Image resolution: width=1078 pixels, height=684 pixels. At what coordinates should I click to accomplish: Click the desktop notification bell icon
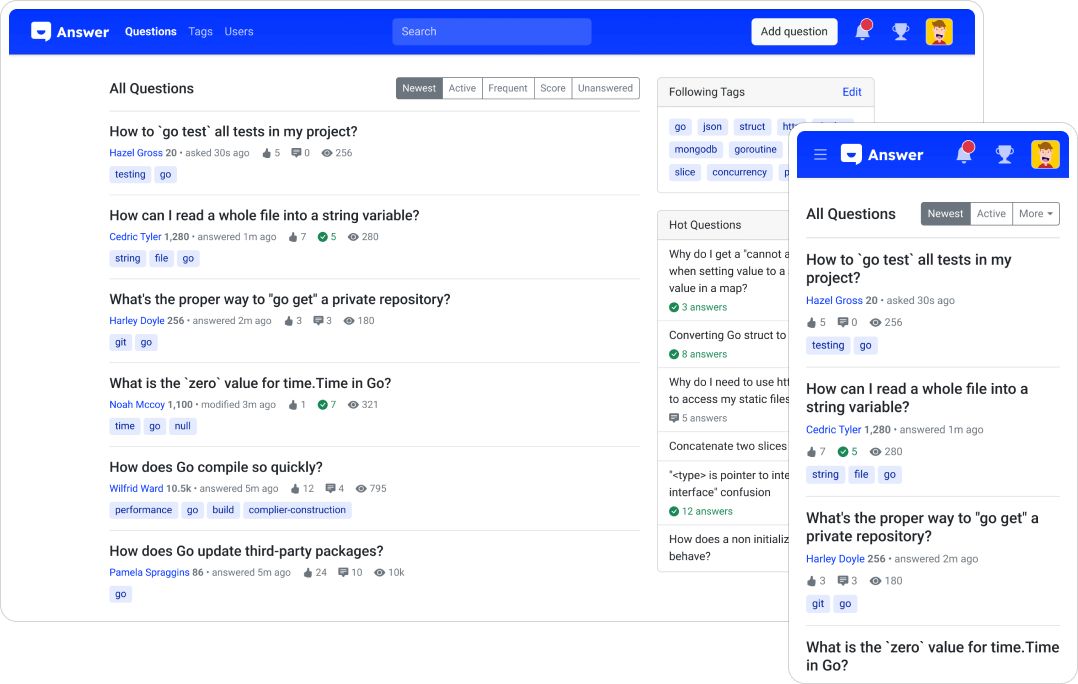862,32
